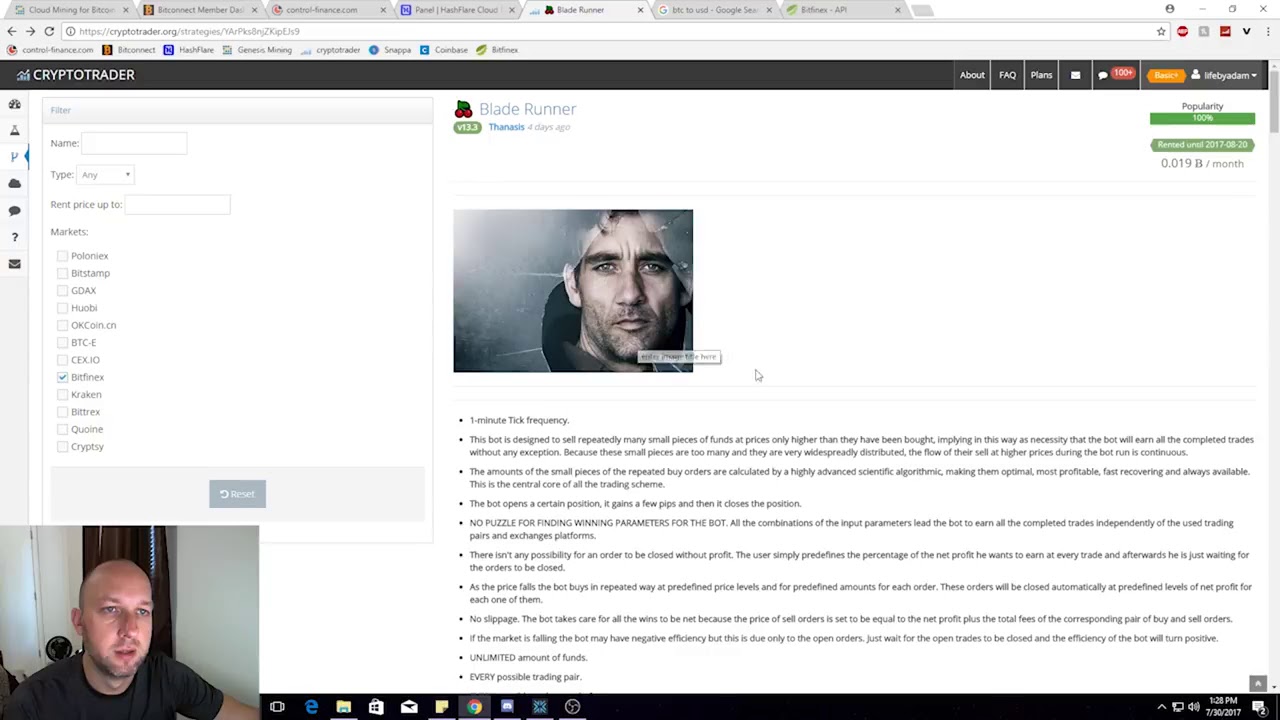Click the orange Basic+ plan badge
The height and width of the screenshot is (720, 1280).
click(x=1165, y=75)
